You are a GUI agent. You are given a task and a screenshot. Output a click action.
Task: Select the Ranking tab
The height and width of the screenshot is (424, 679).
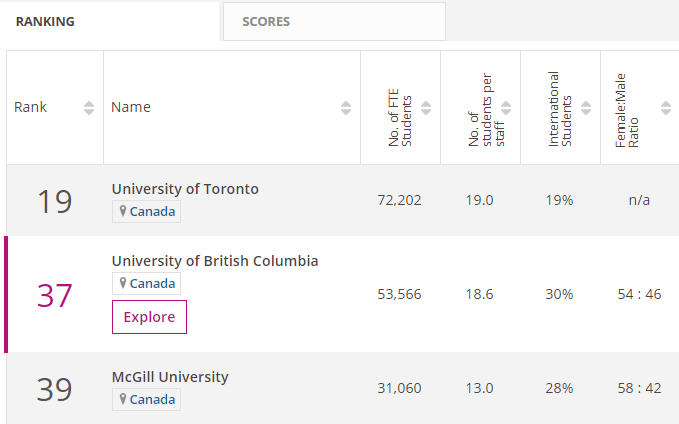(x=45, y=21)
